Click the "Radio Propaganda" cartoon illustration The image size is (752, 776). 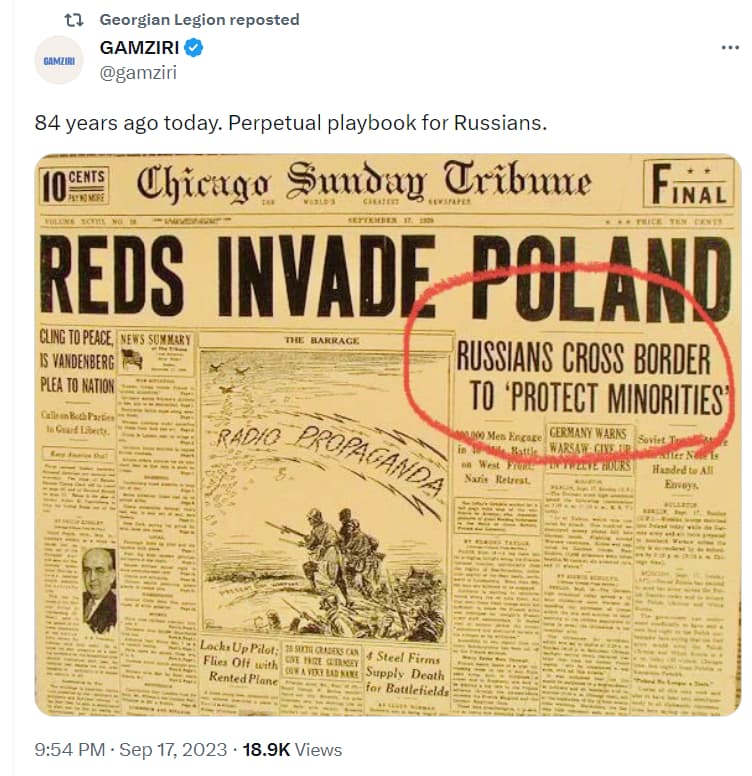(325, 496)
